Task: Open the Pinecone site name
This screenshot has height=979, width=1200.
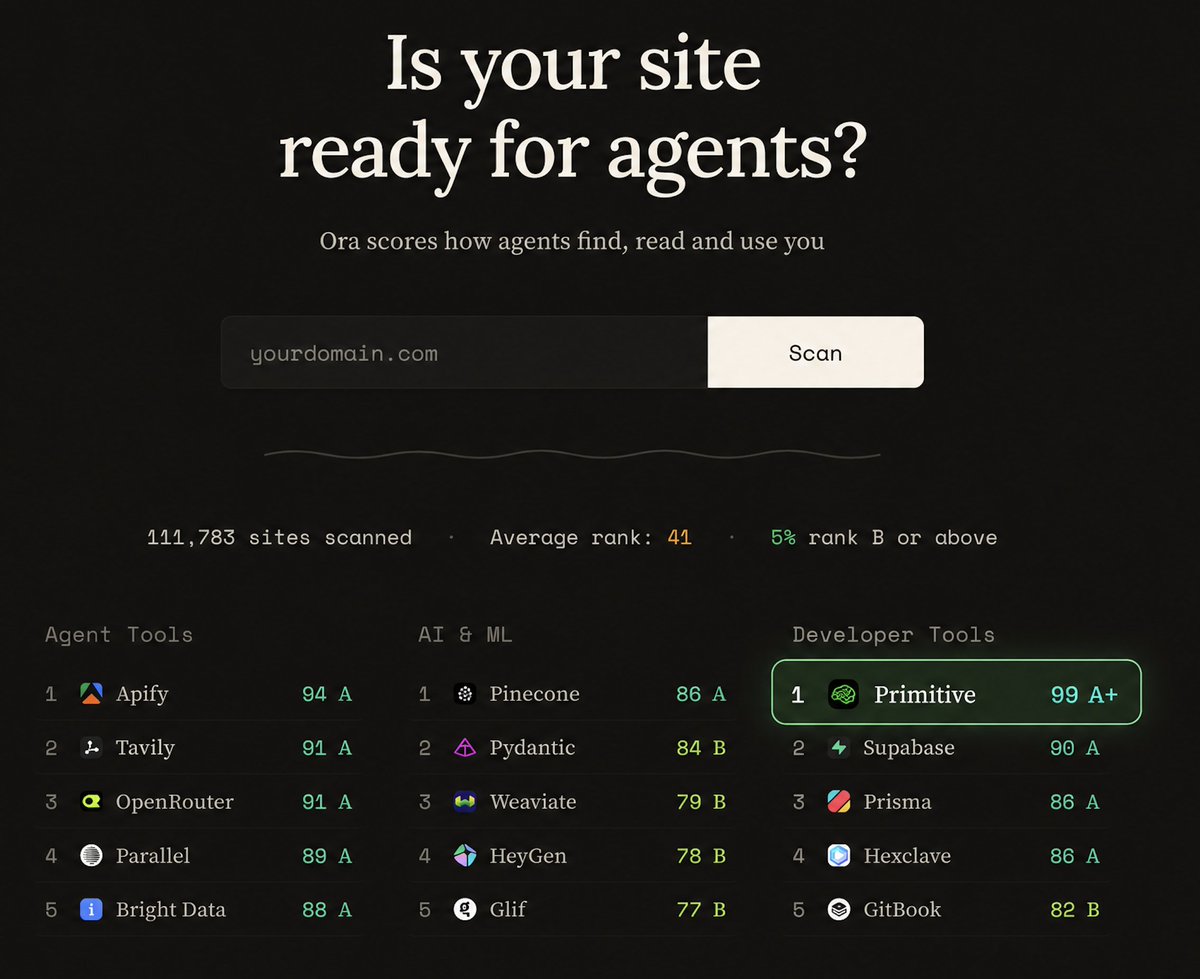Action: 535,694
